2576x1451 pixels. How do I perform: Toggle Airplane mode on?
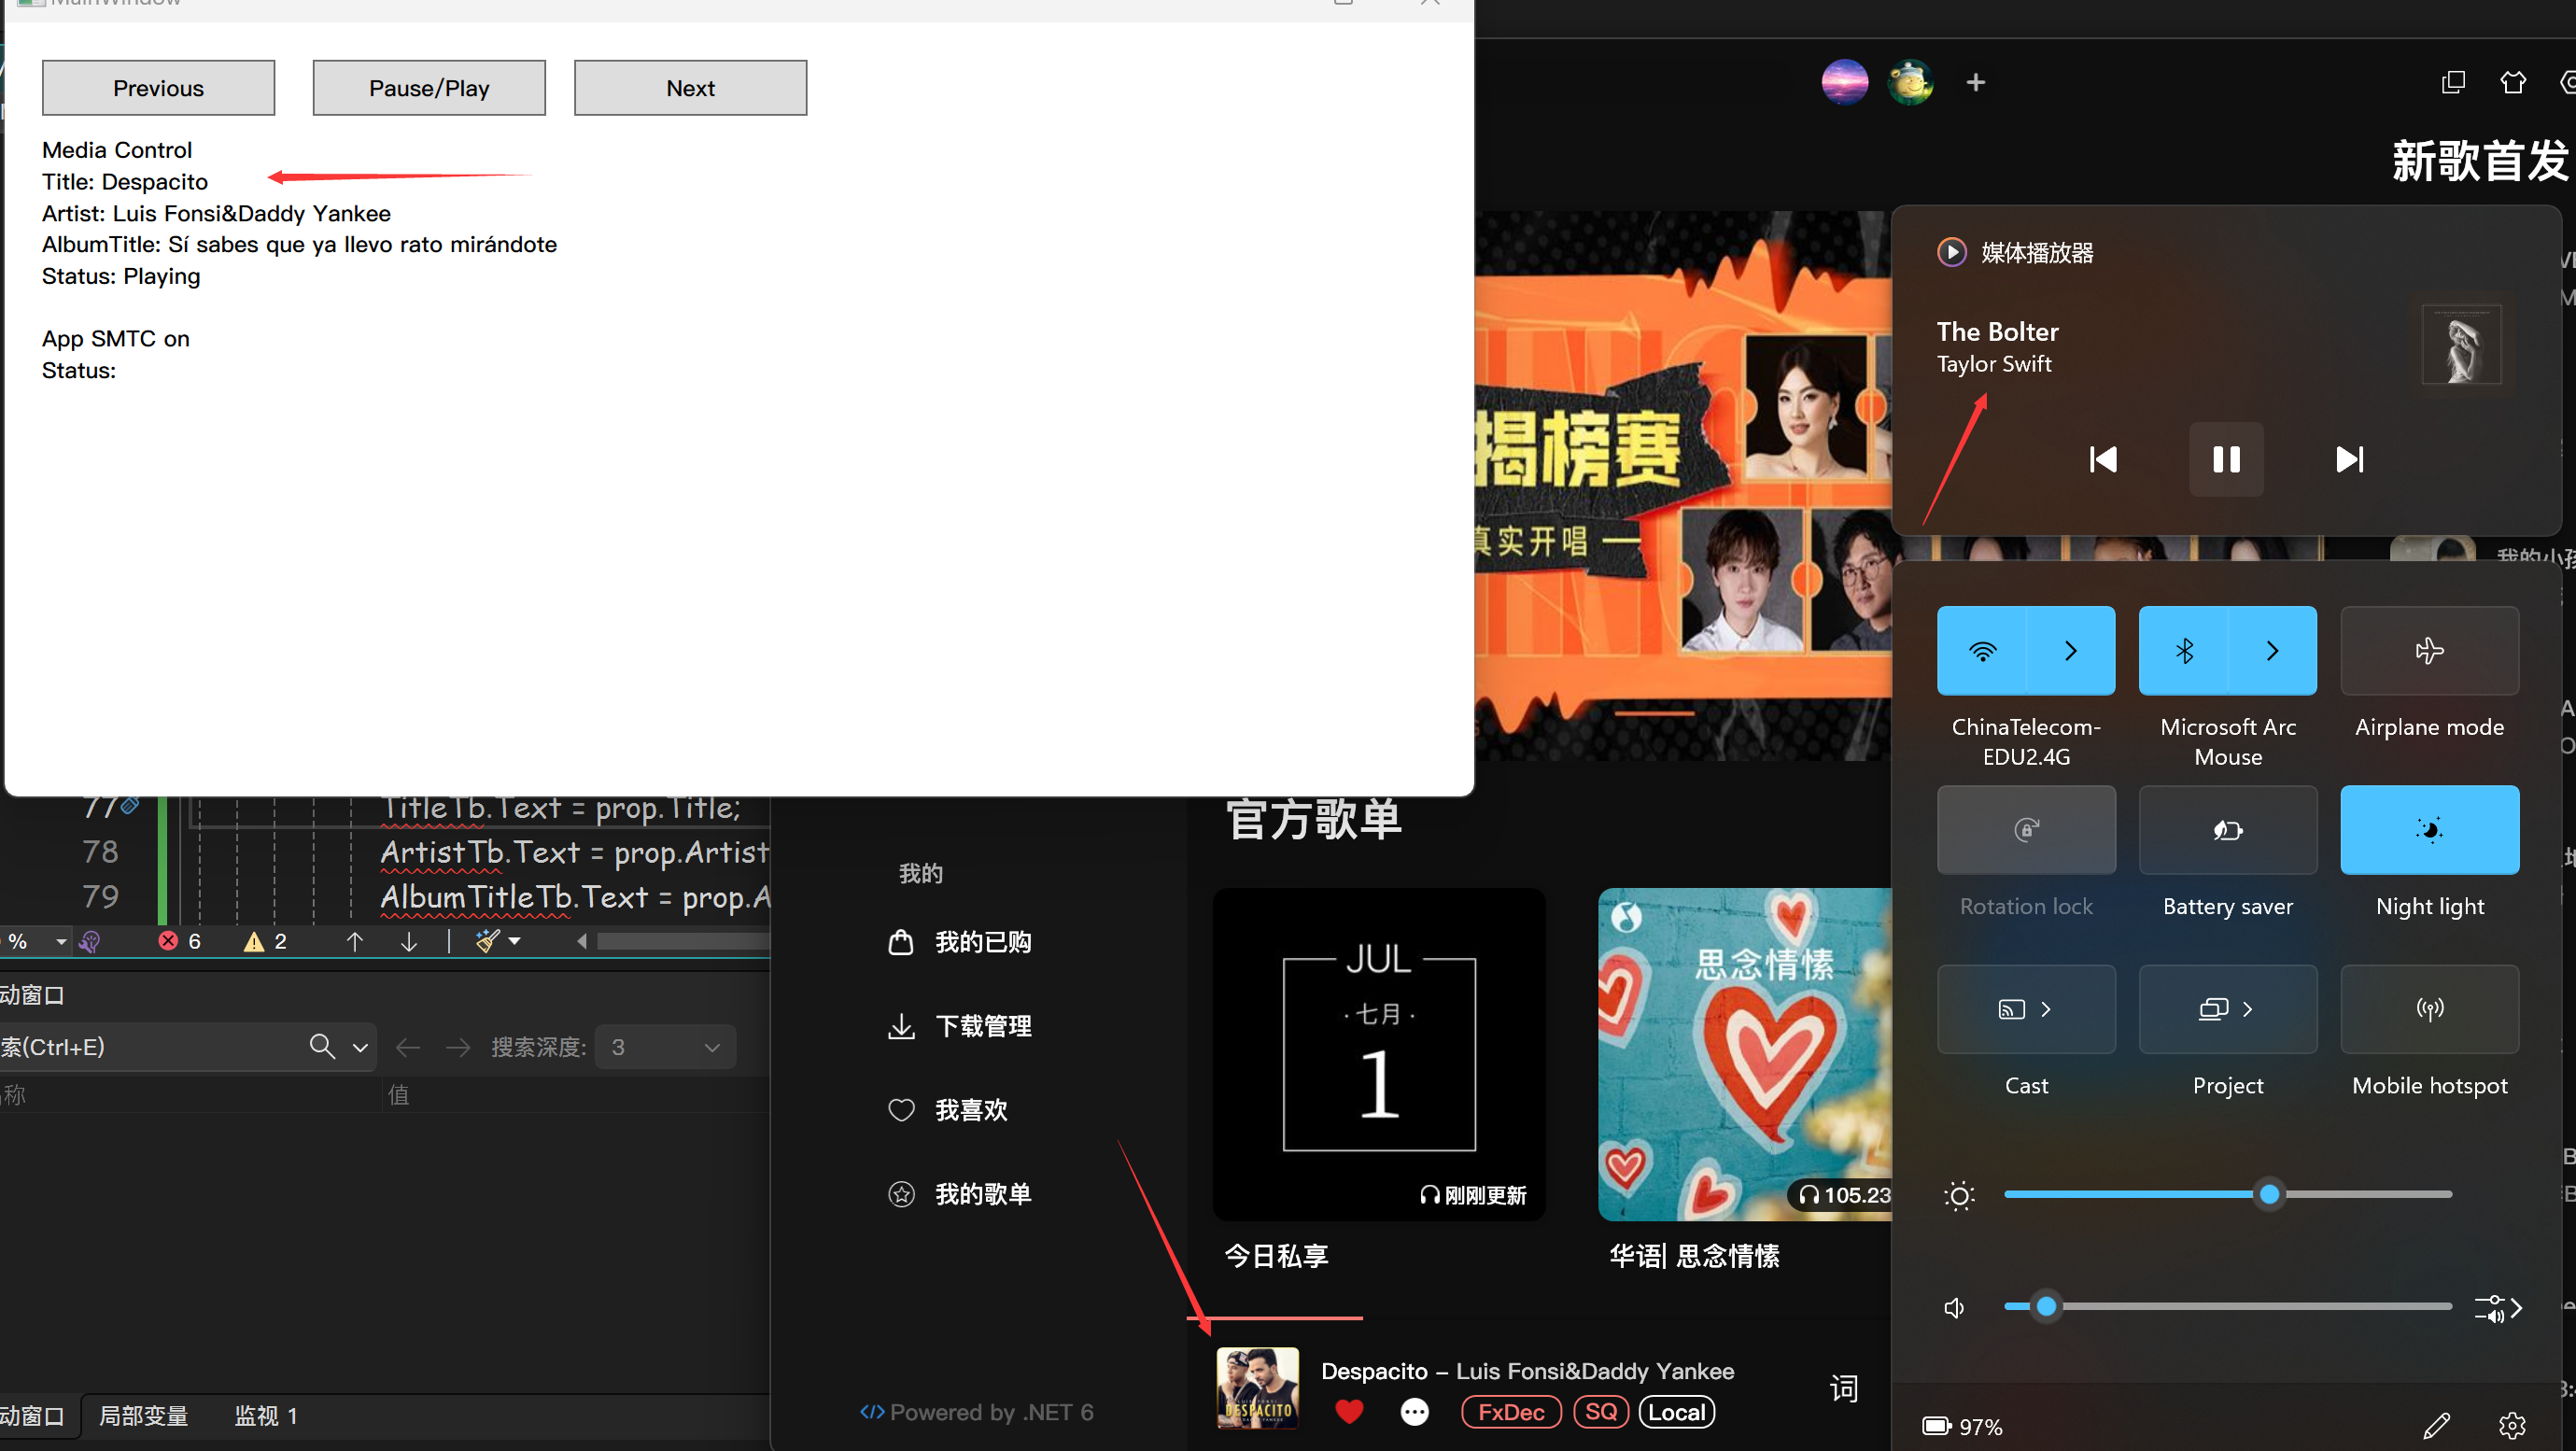click(x=2428, y=651)
